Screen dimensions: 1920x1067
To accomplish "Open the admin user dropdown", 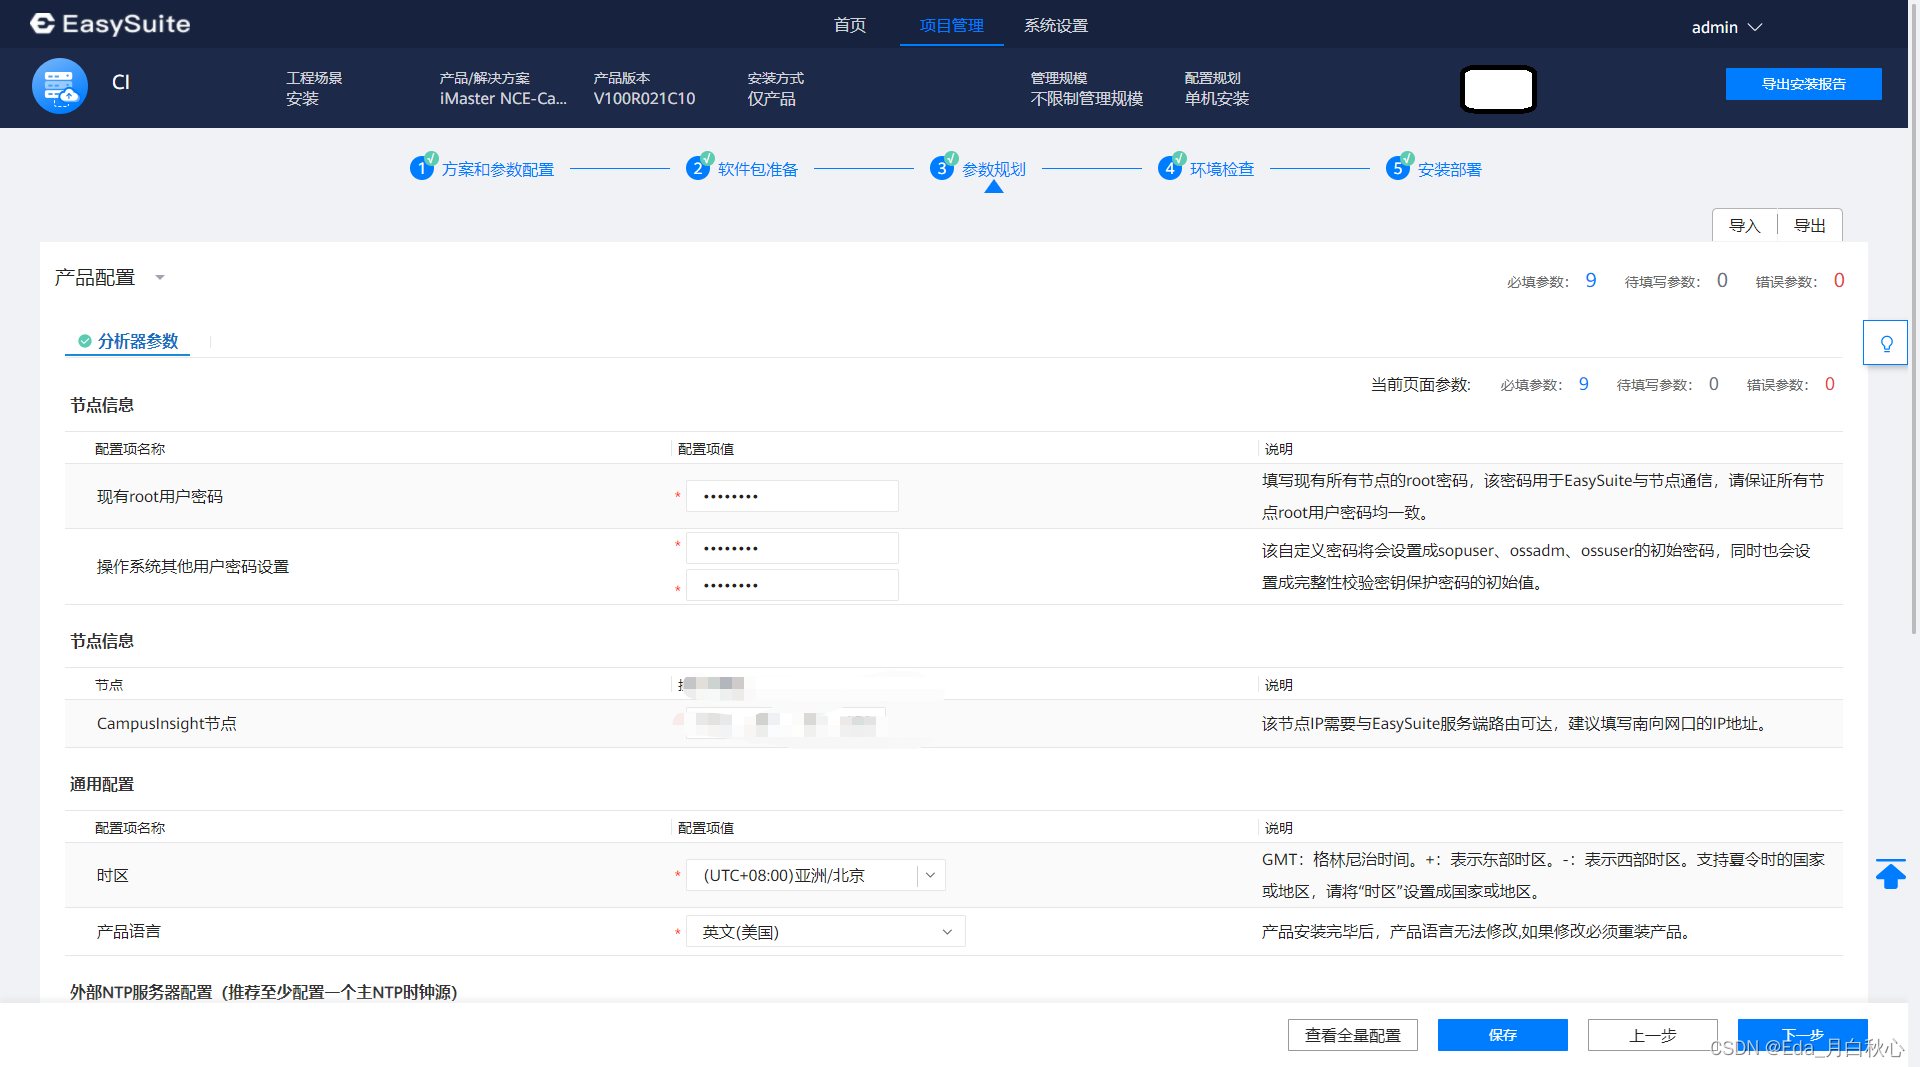I will (1726, 27).
